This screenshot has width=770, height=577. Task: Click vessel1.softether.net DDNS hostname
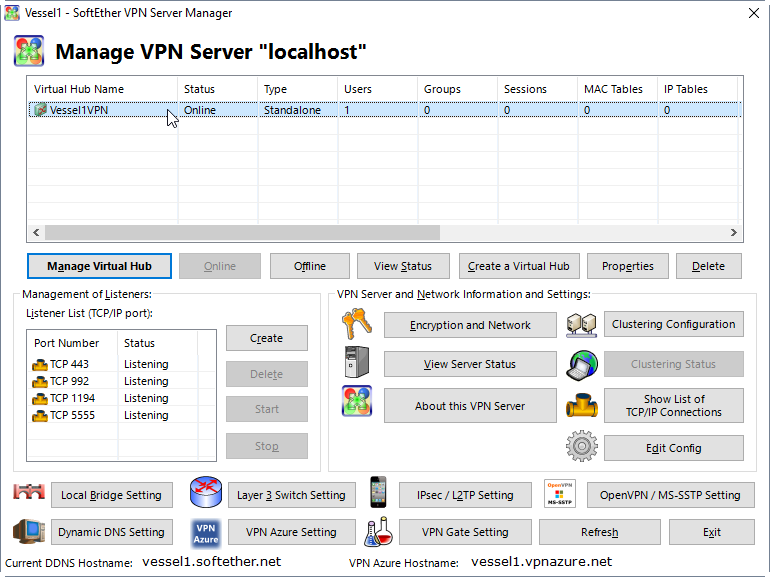[212, 561]
